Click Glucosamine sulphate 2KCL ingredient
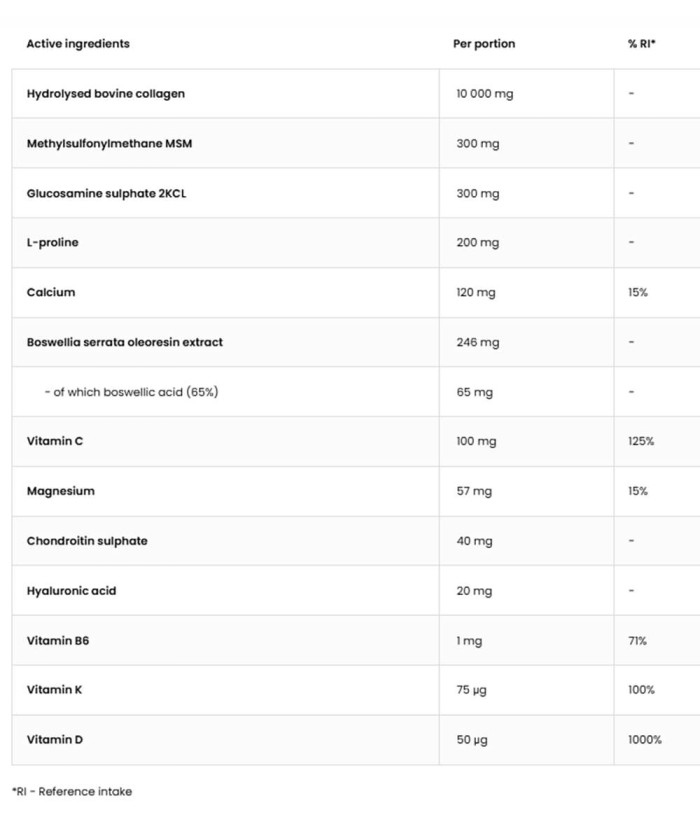700x840 pixels. tap(107, 193)
